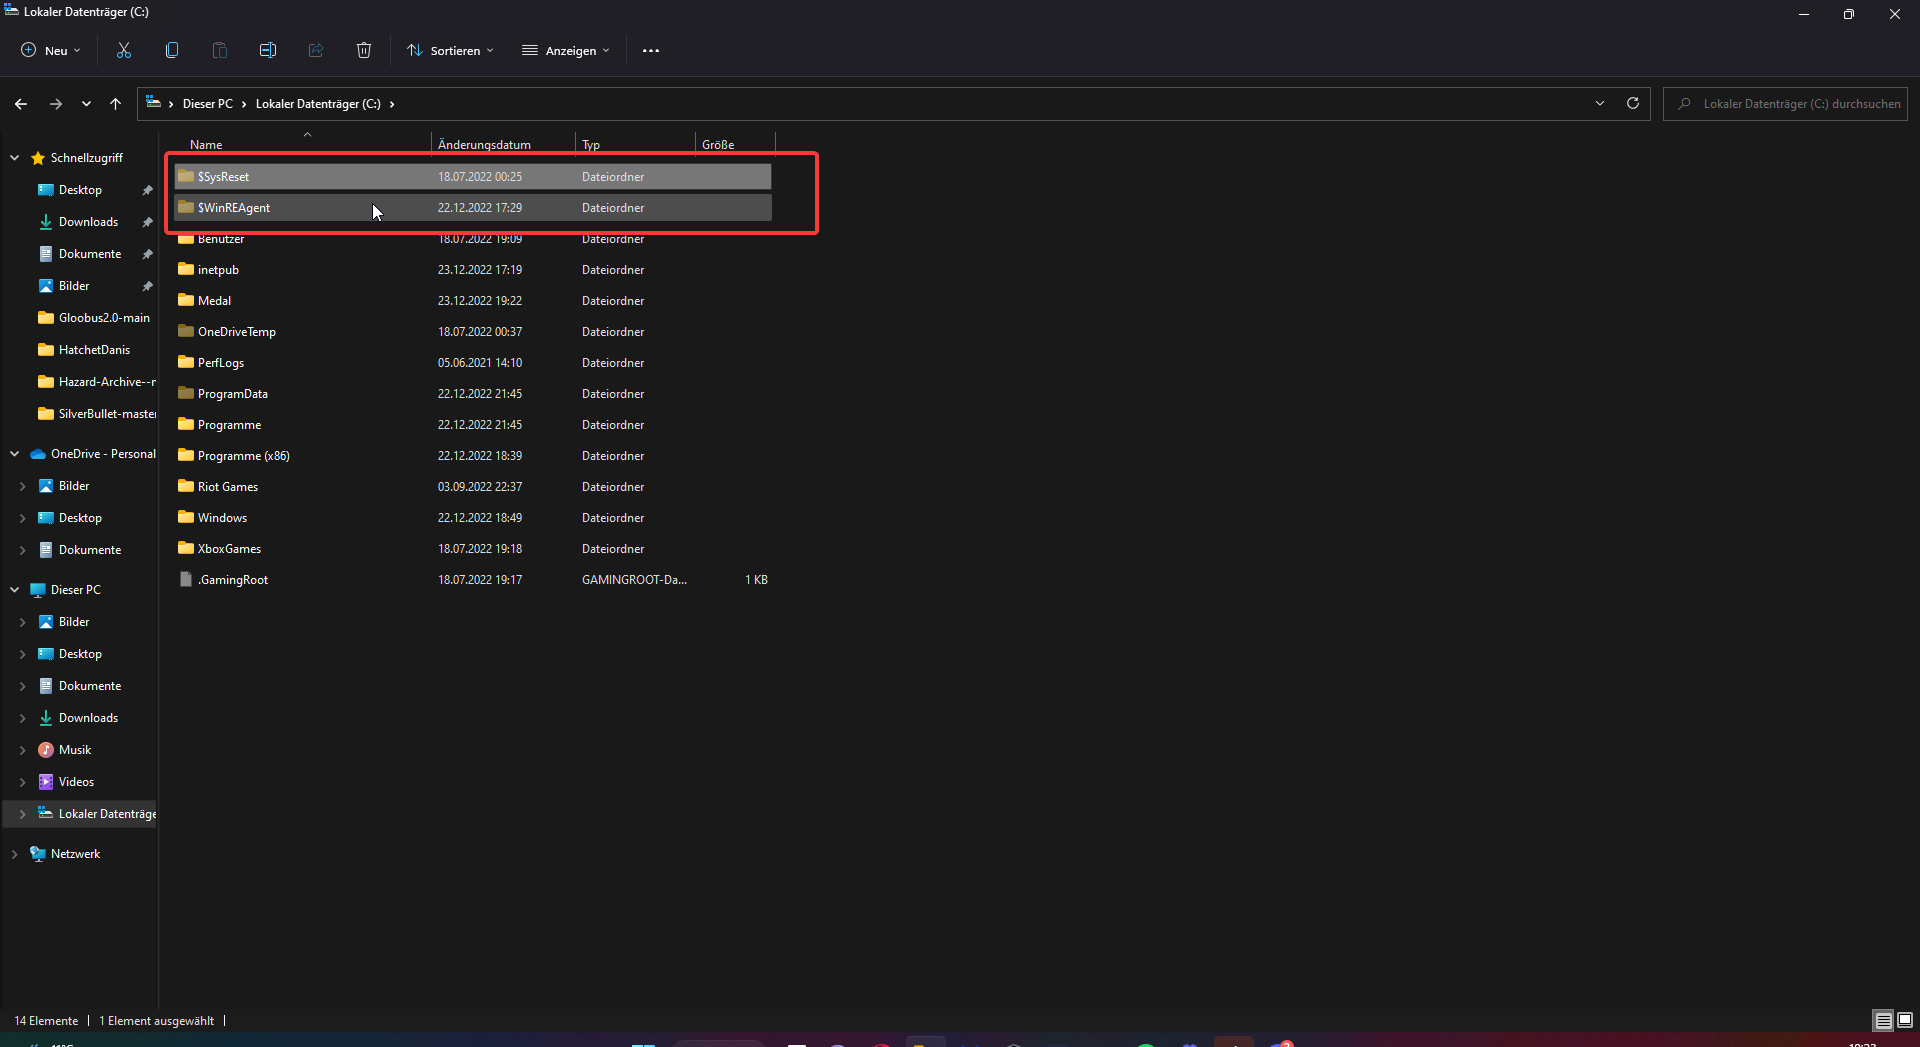Open the three-dots more options menu

tap(651, 51)
